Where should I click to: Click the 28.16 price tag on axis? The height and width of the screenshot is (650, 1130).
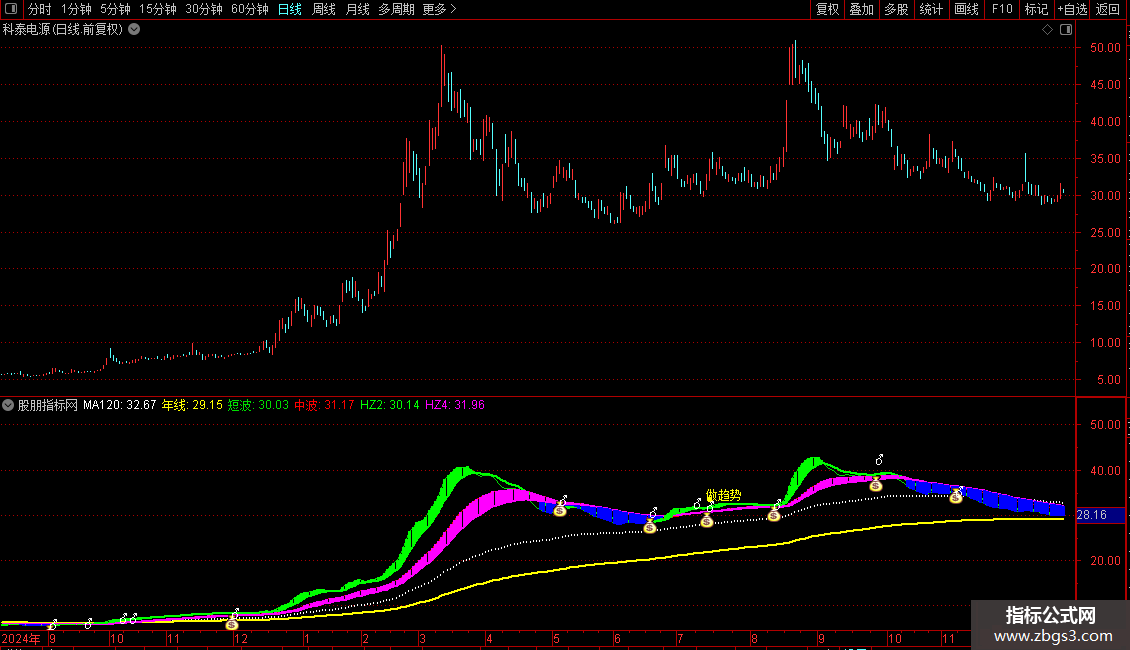1100,515
